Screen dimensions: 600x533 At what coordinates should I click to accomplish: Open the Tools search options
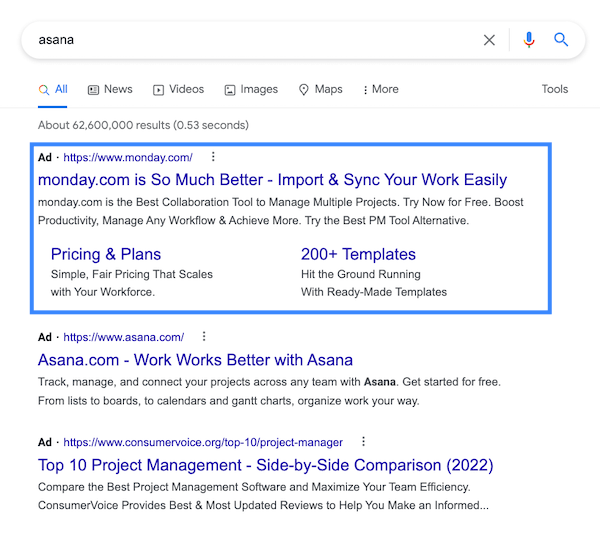[554, 89]
